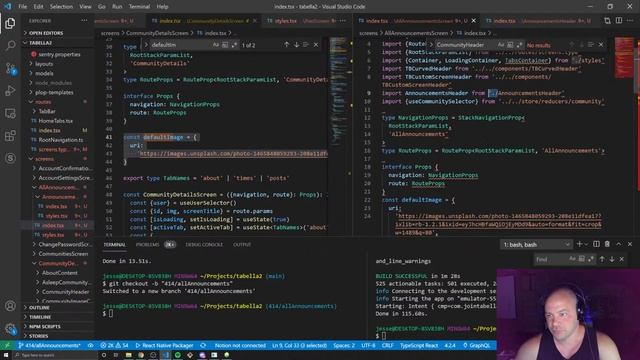The image size is (640, 360).
Task: Click the new terminal plus icon
Action: coord(579,244)
